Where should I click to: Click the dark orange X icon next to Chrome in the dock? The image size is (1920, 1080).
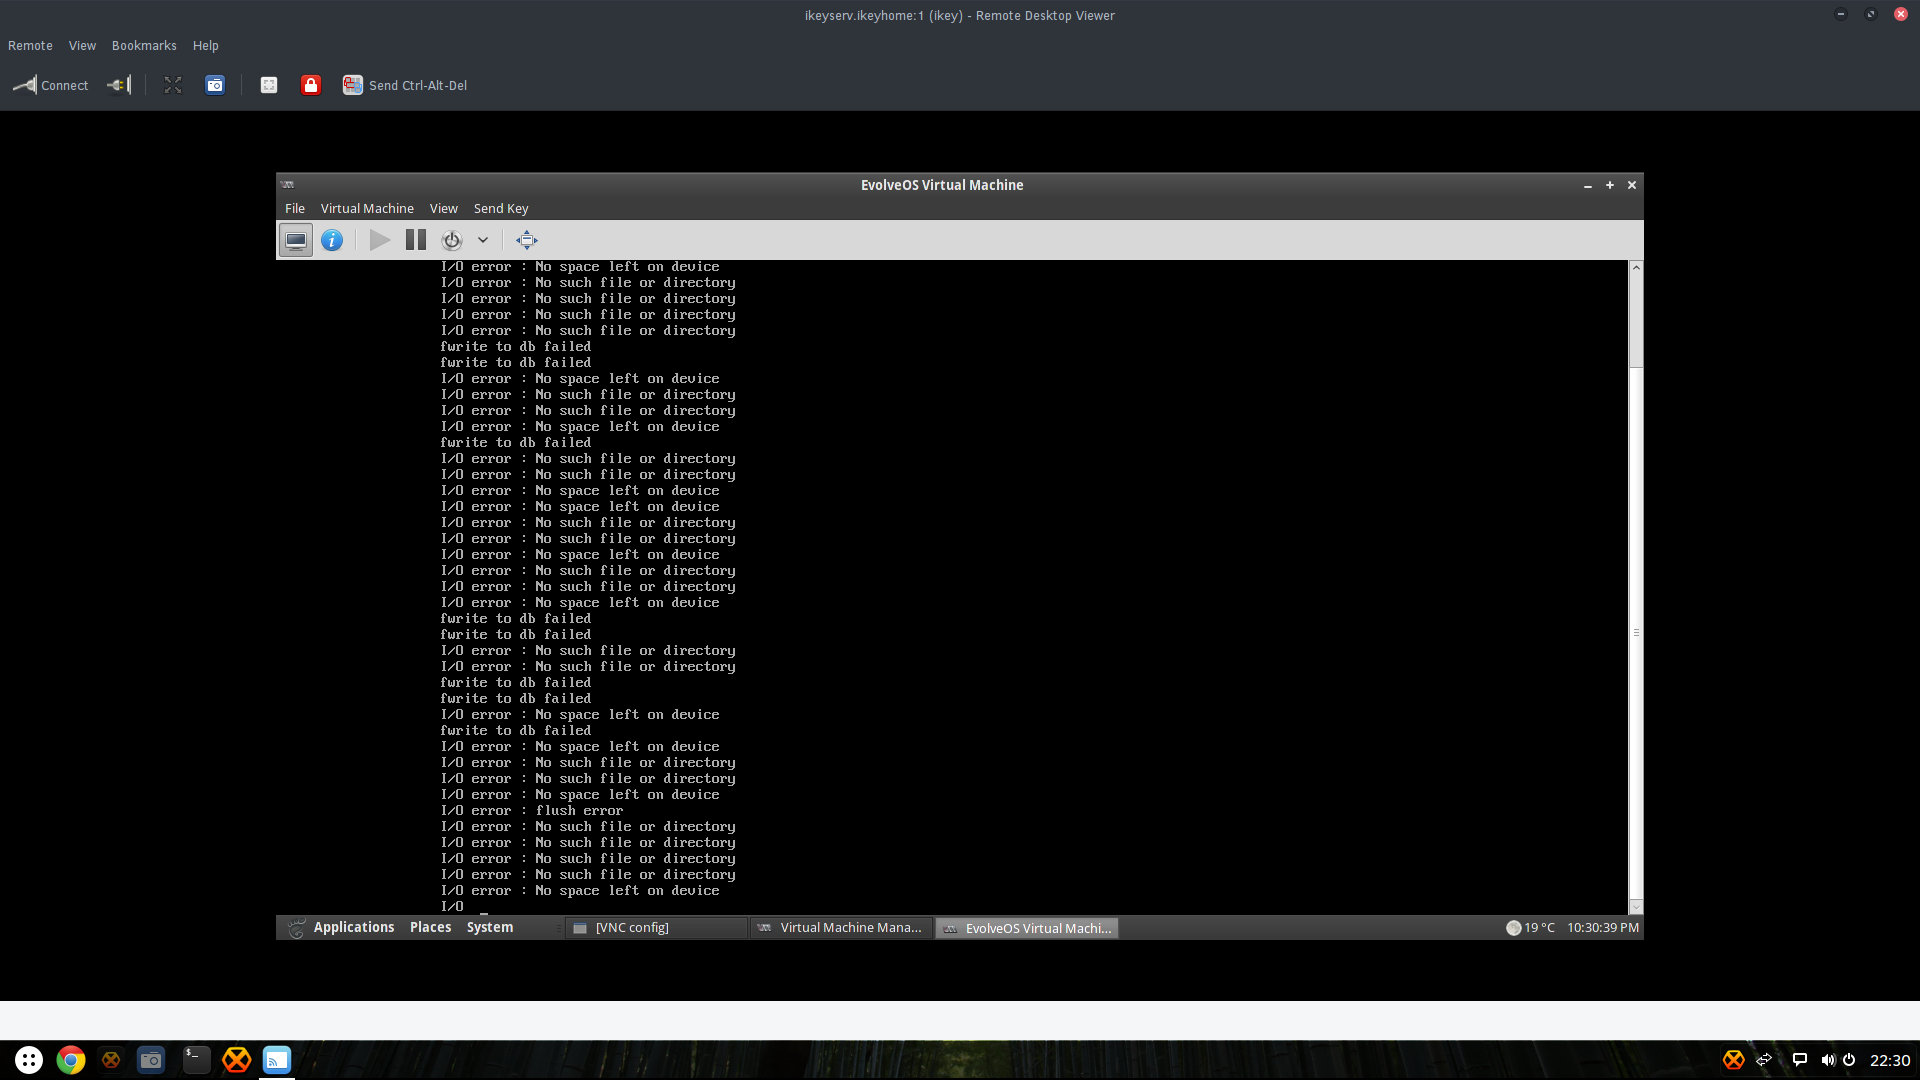tap(111, 1060)
